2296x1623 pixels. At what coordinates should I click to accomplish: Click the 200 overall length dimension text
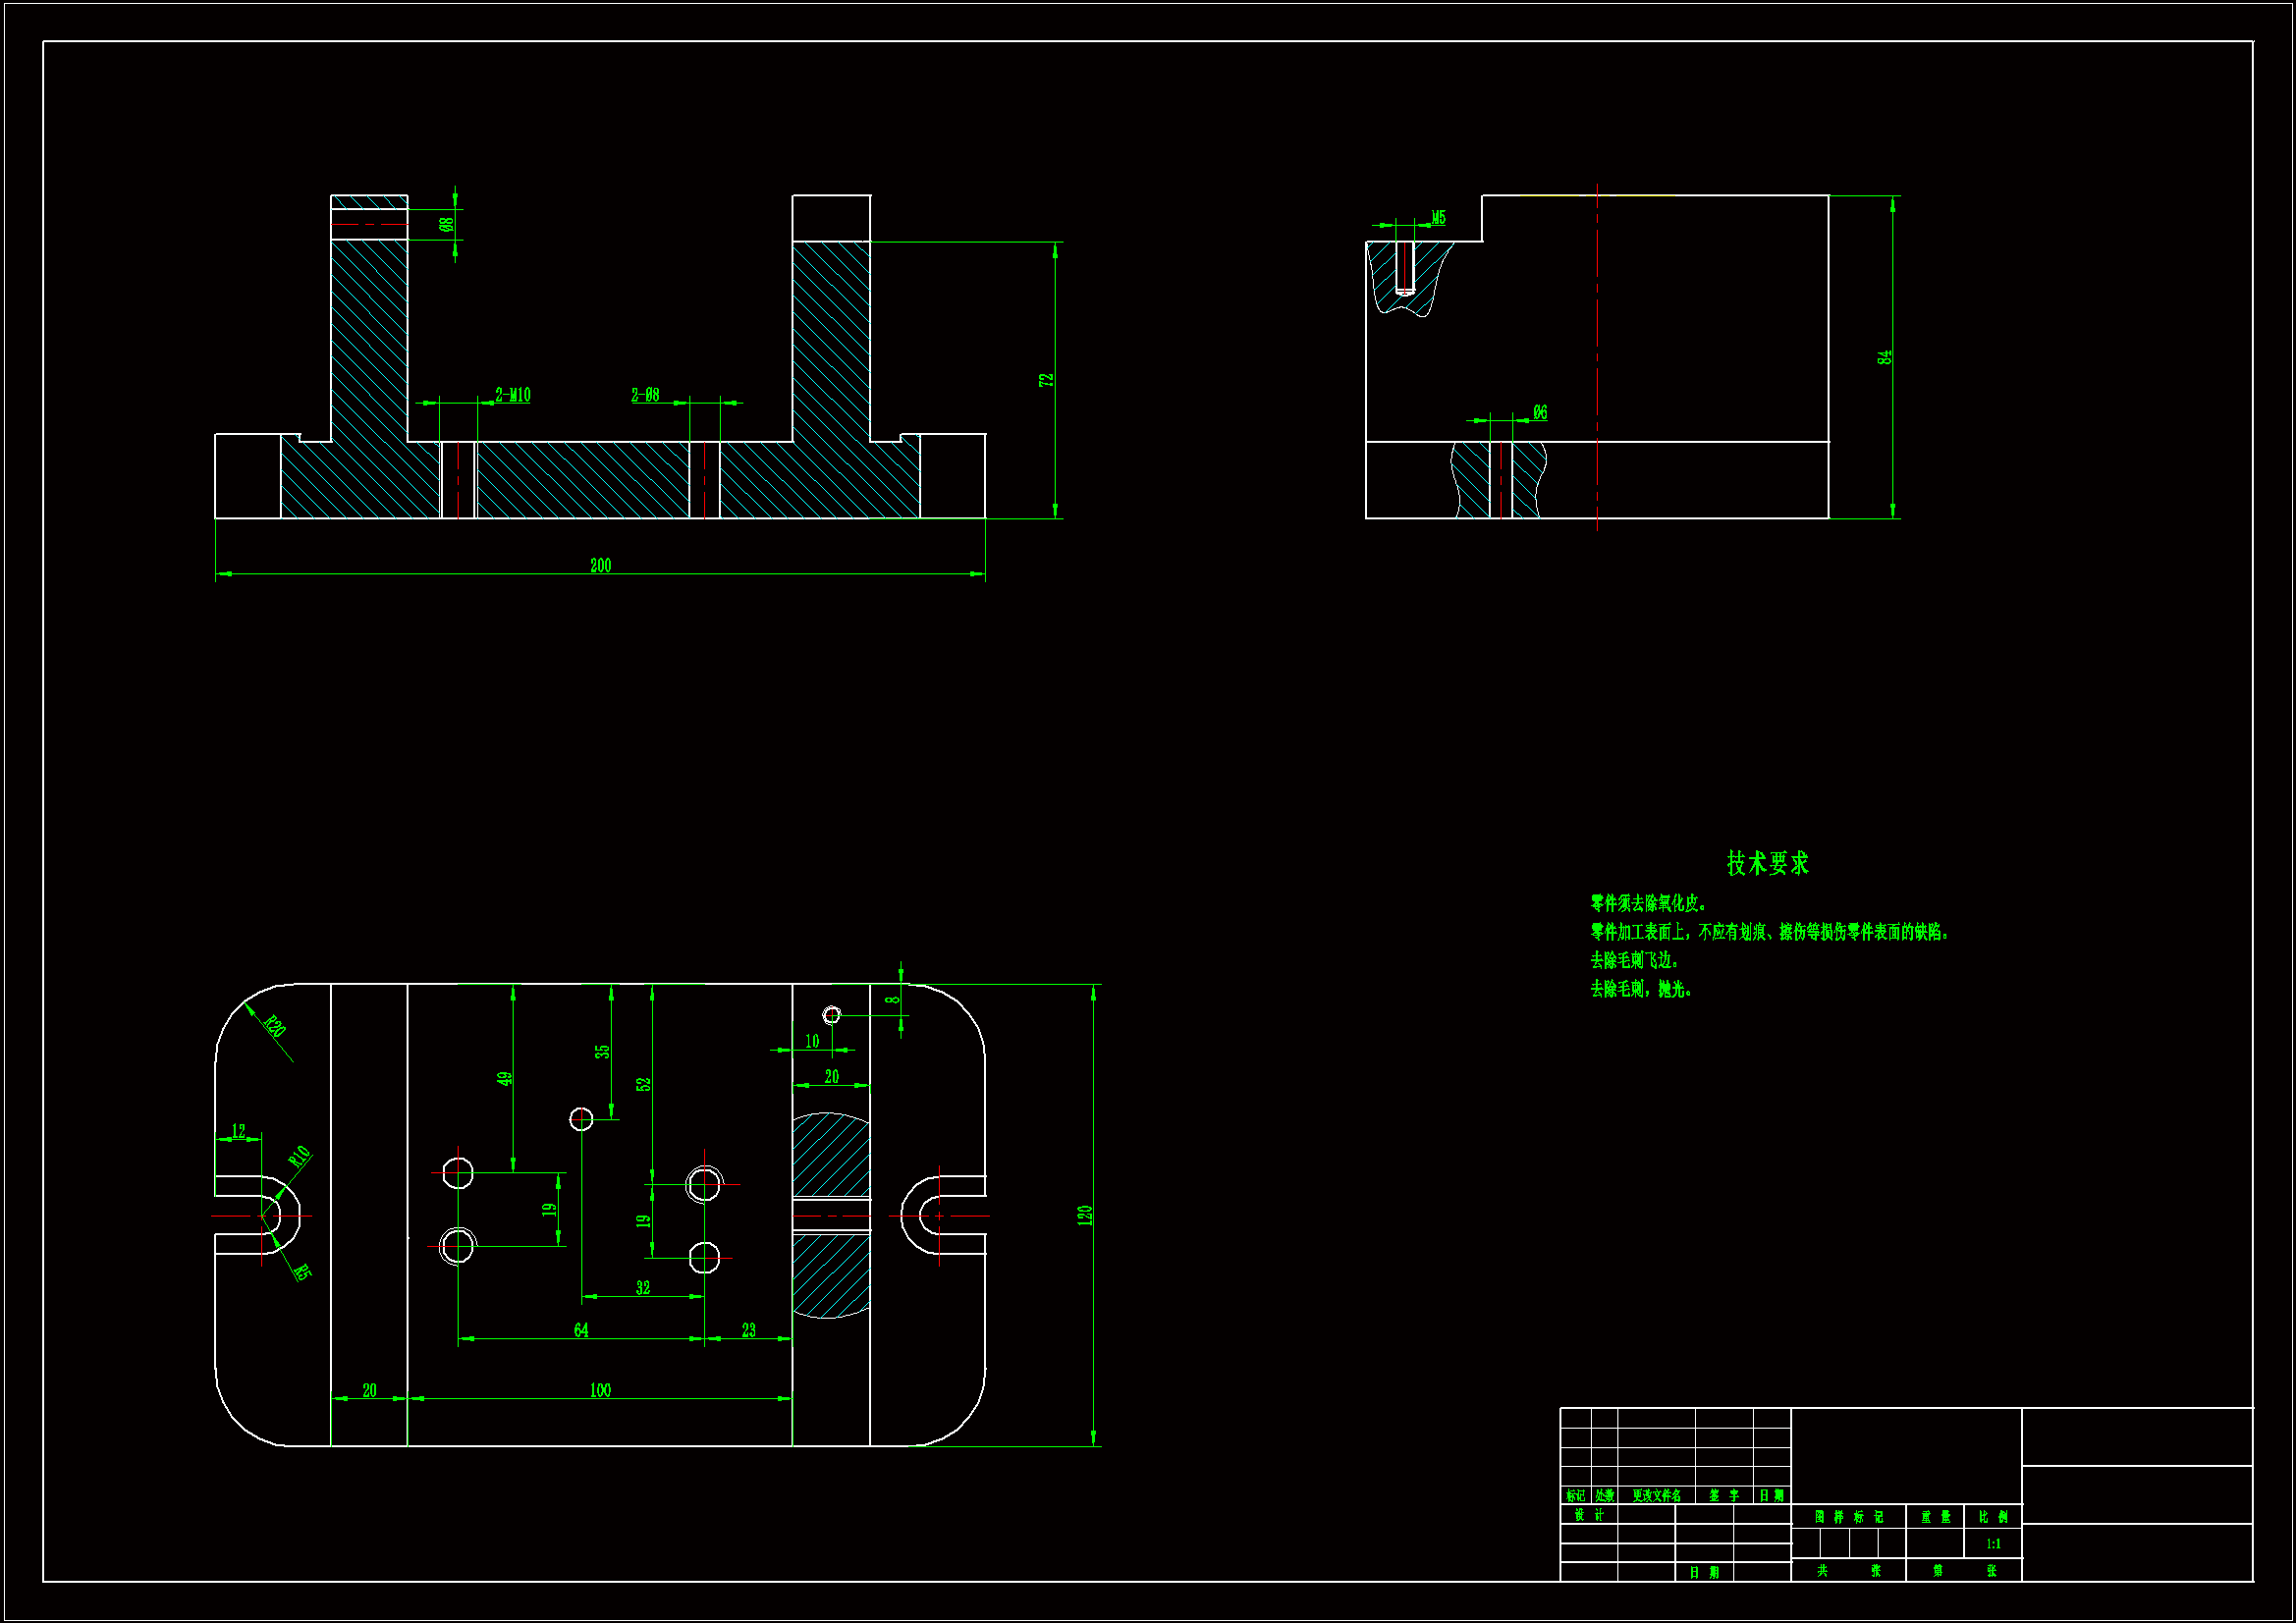click(600, 566)
